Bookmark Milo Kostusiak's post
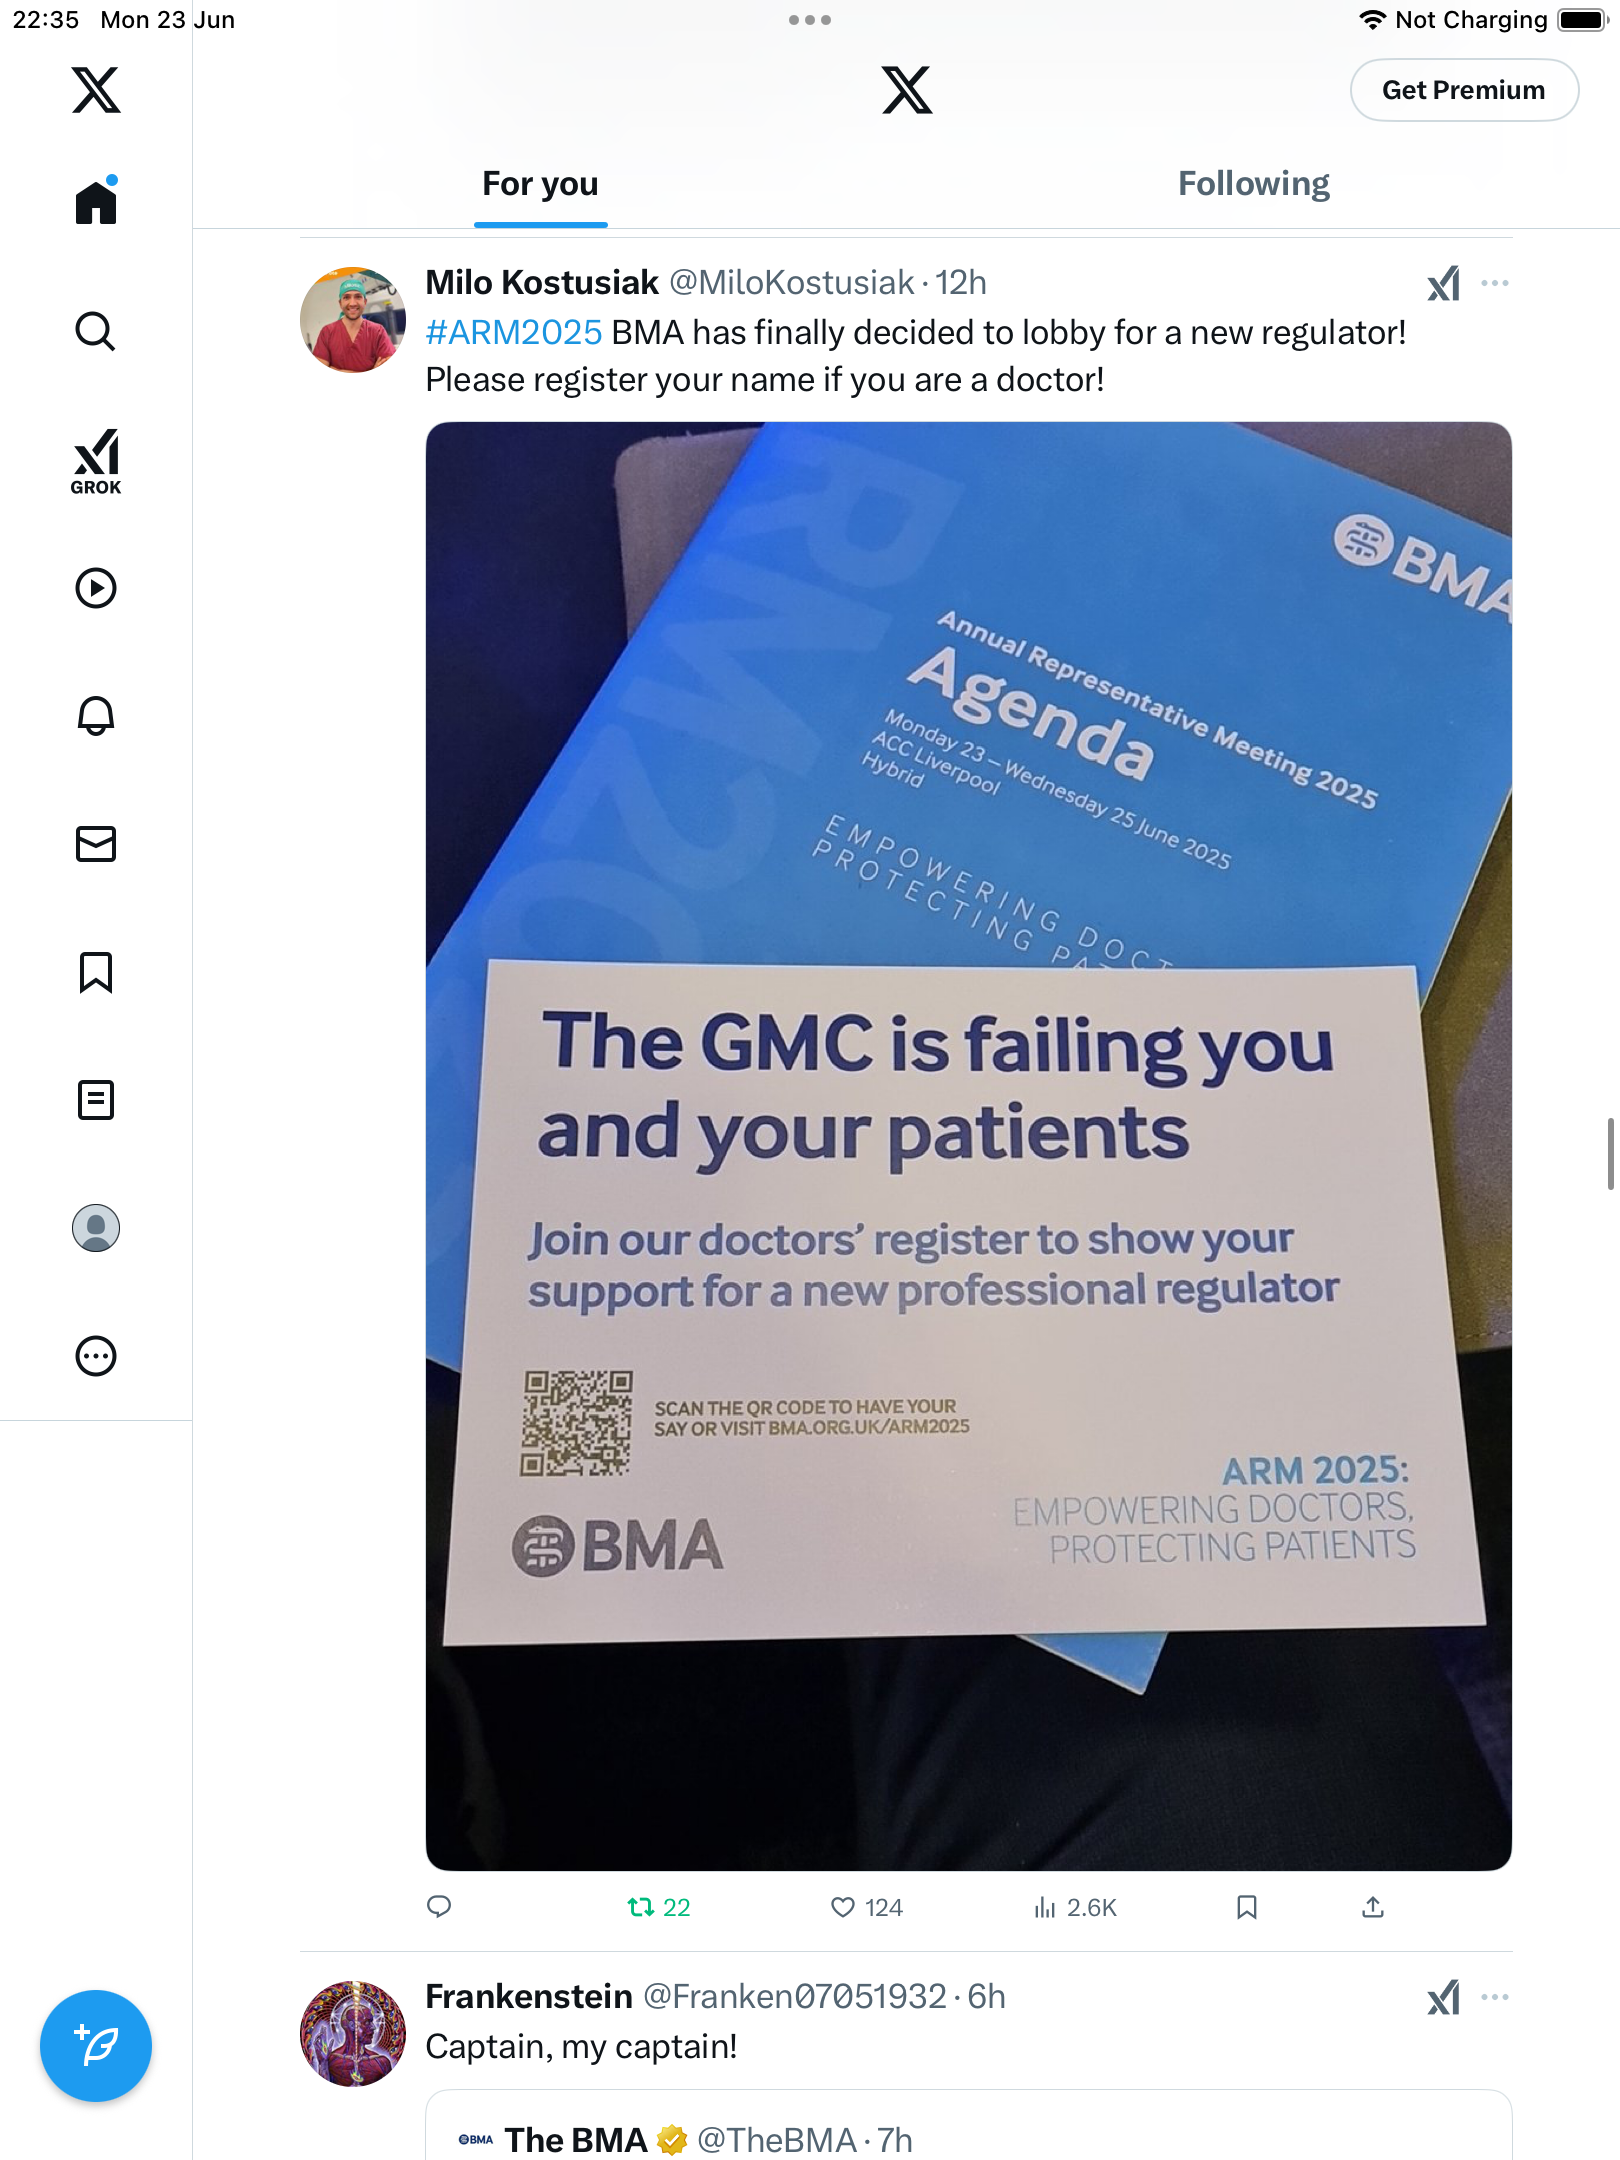The image size is (1620, 2160). tap(1246, 1908)
